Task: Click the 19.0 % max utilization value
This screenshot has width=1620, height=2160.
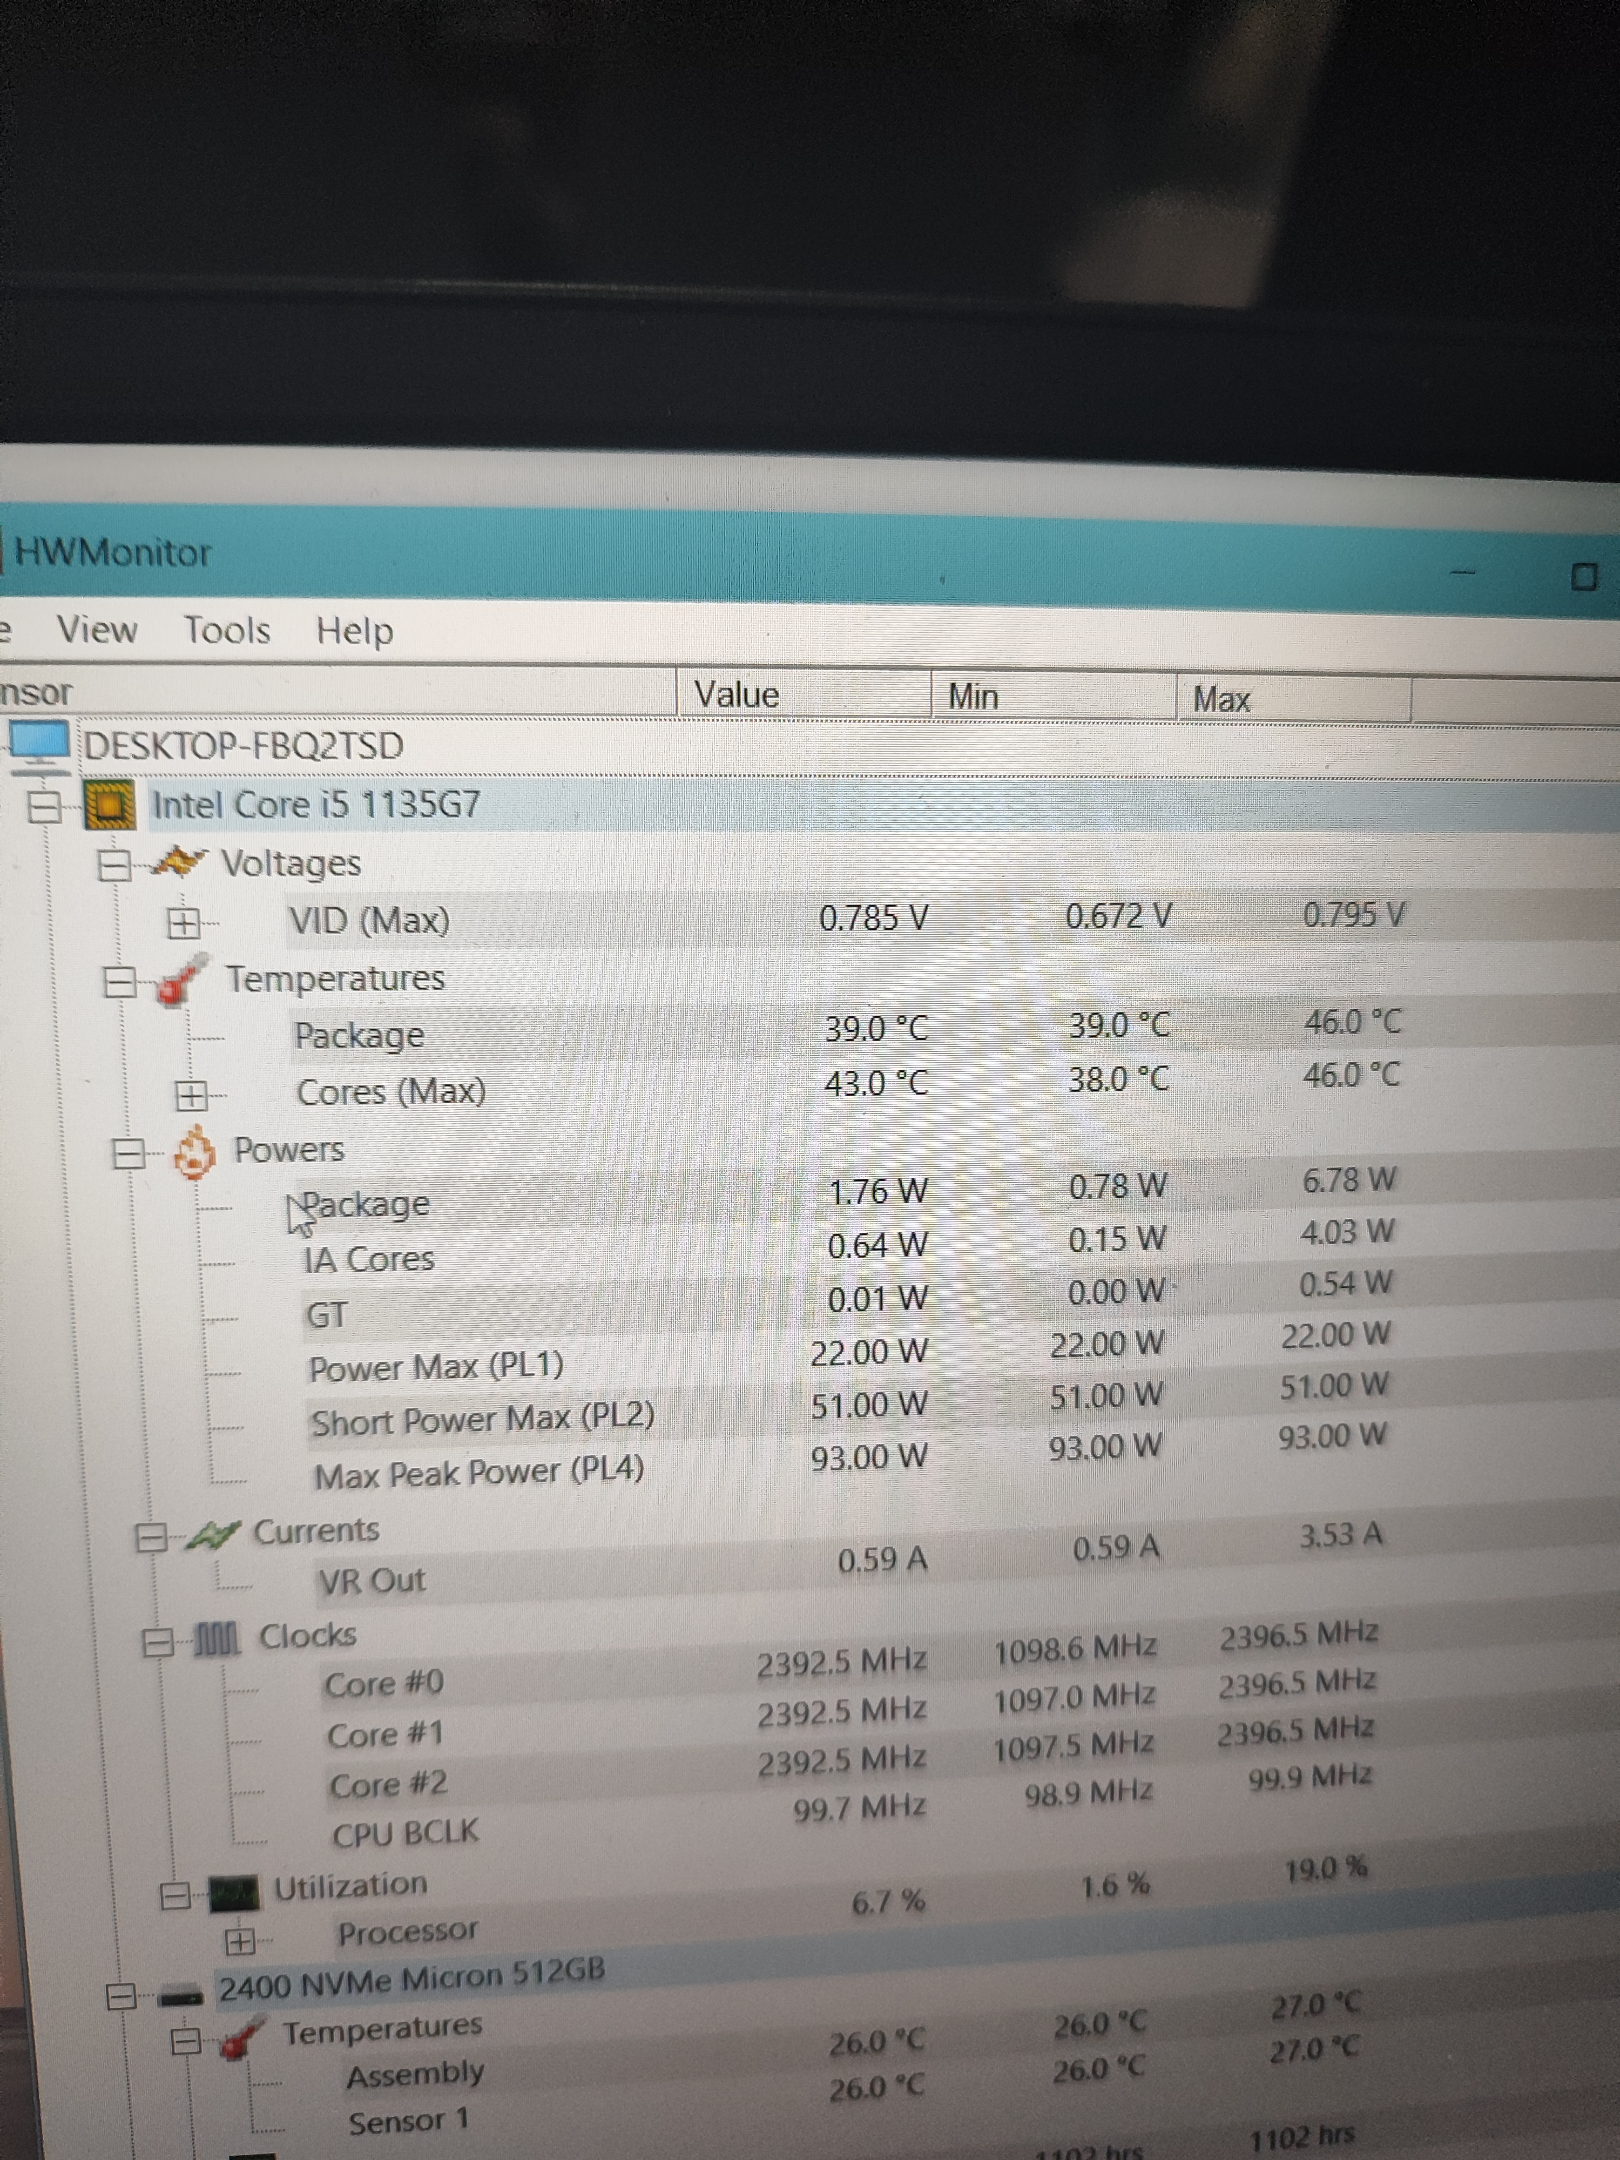Action: pyautogui.click(x=1327, y=1868)
